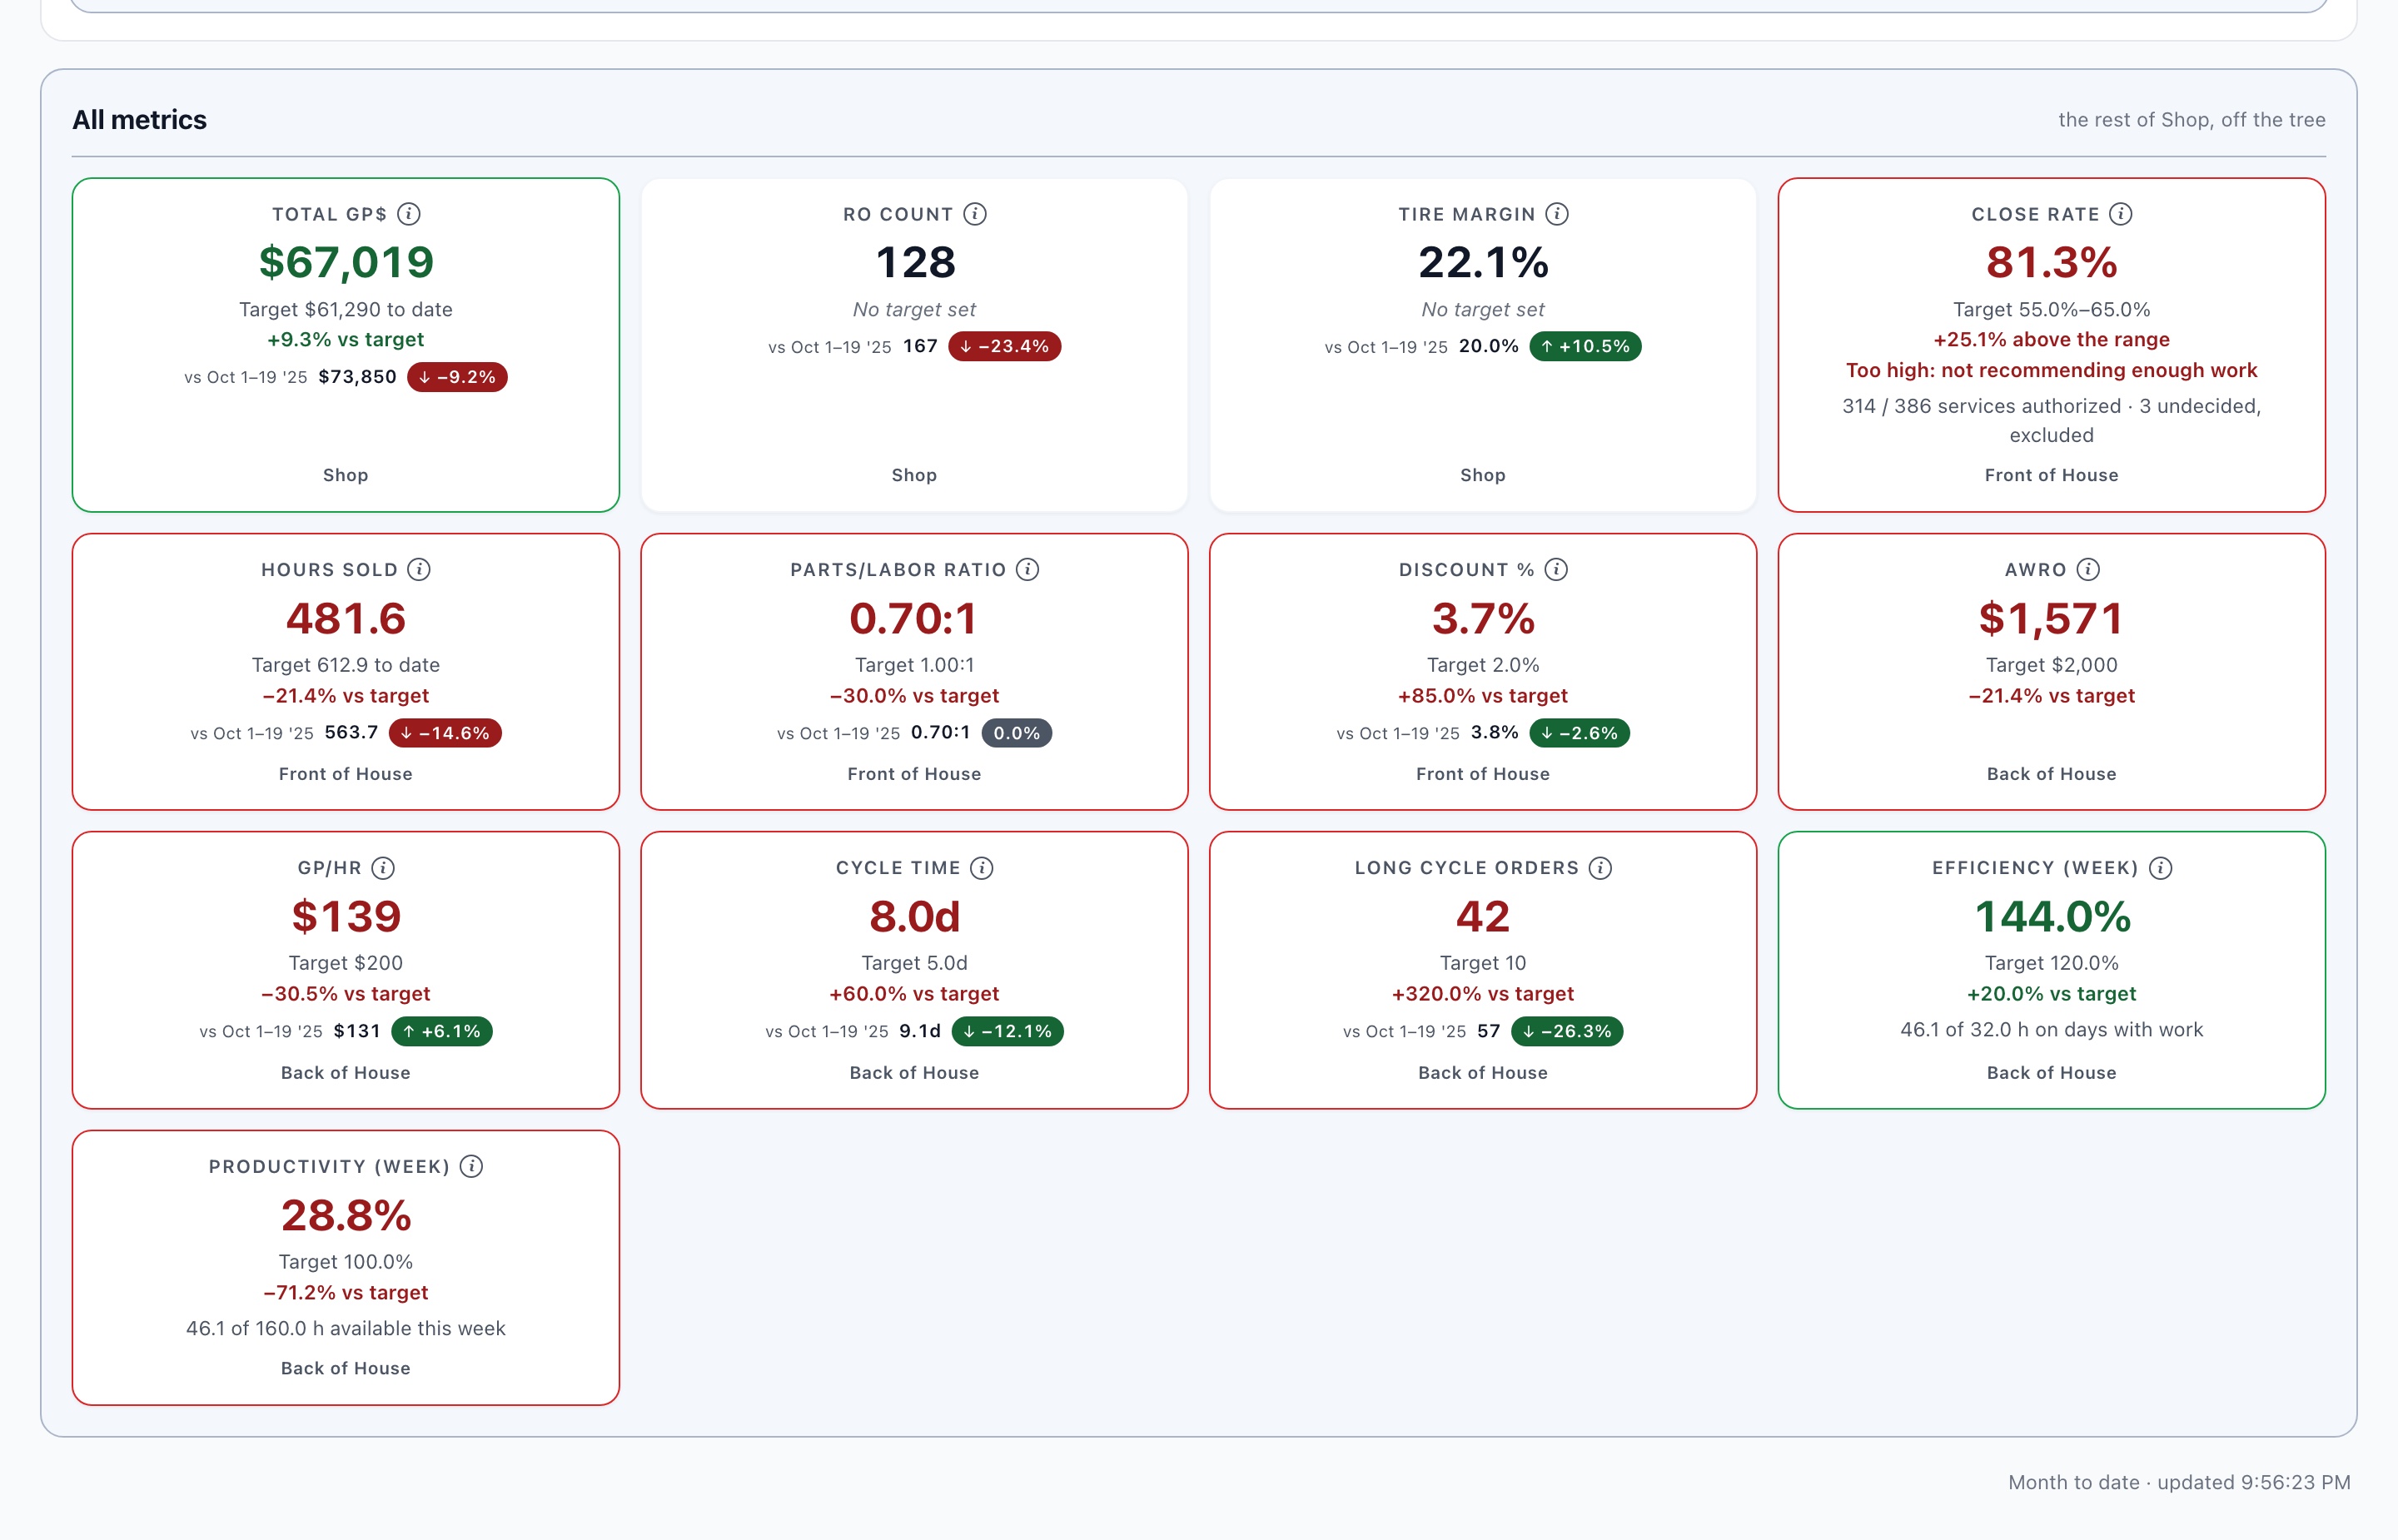Click the +10.5% badge on Tire Margin
Screen dimensions: 2398x1540
(x=1585, y=347)
